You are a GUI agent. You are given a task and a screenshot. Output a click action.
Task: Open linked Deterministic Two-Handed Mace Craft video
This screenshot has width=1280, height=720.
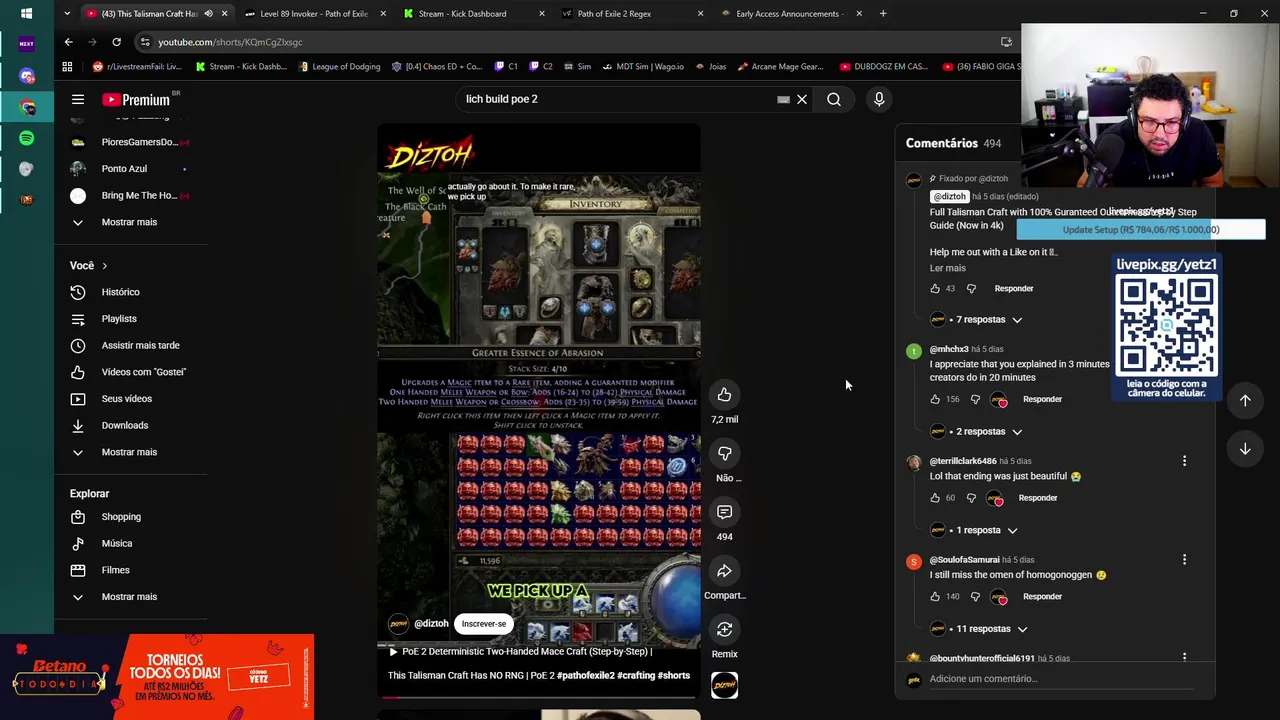(520, 652)
